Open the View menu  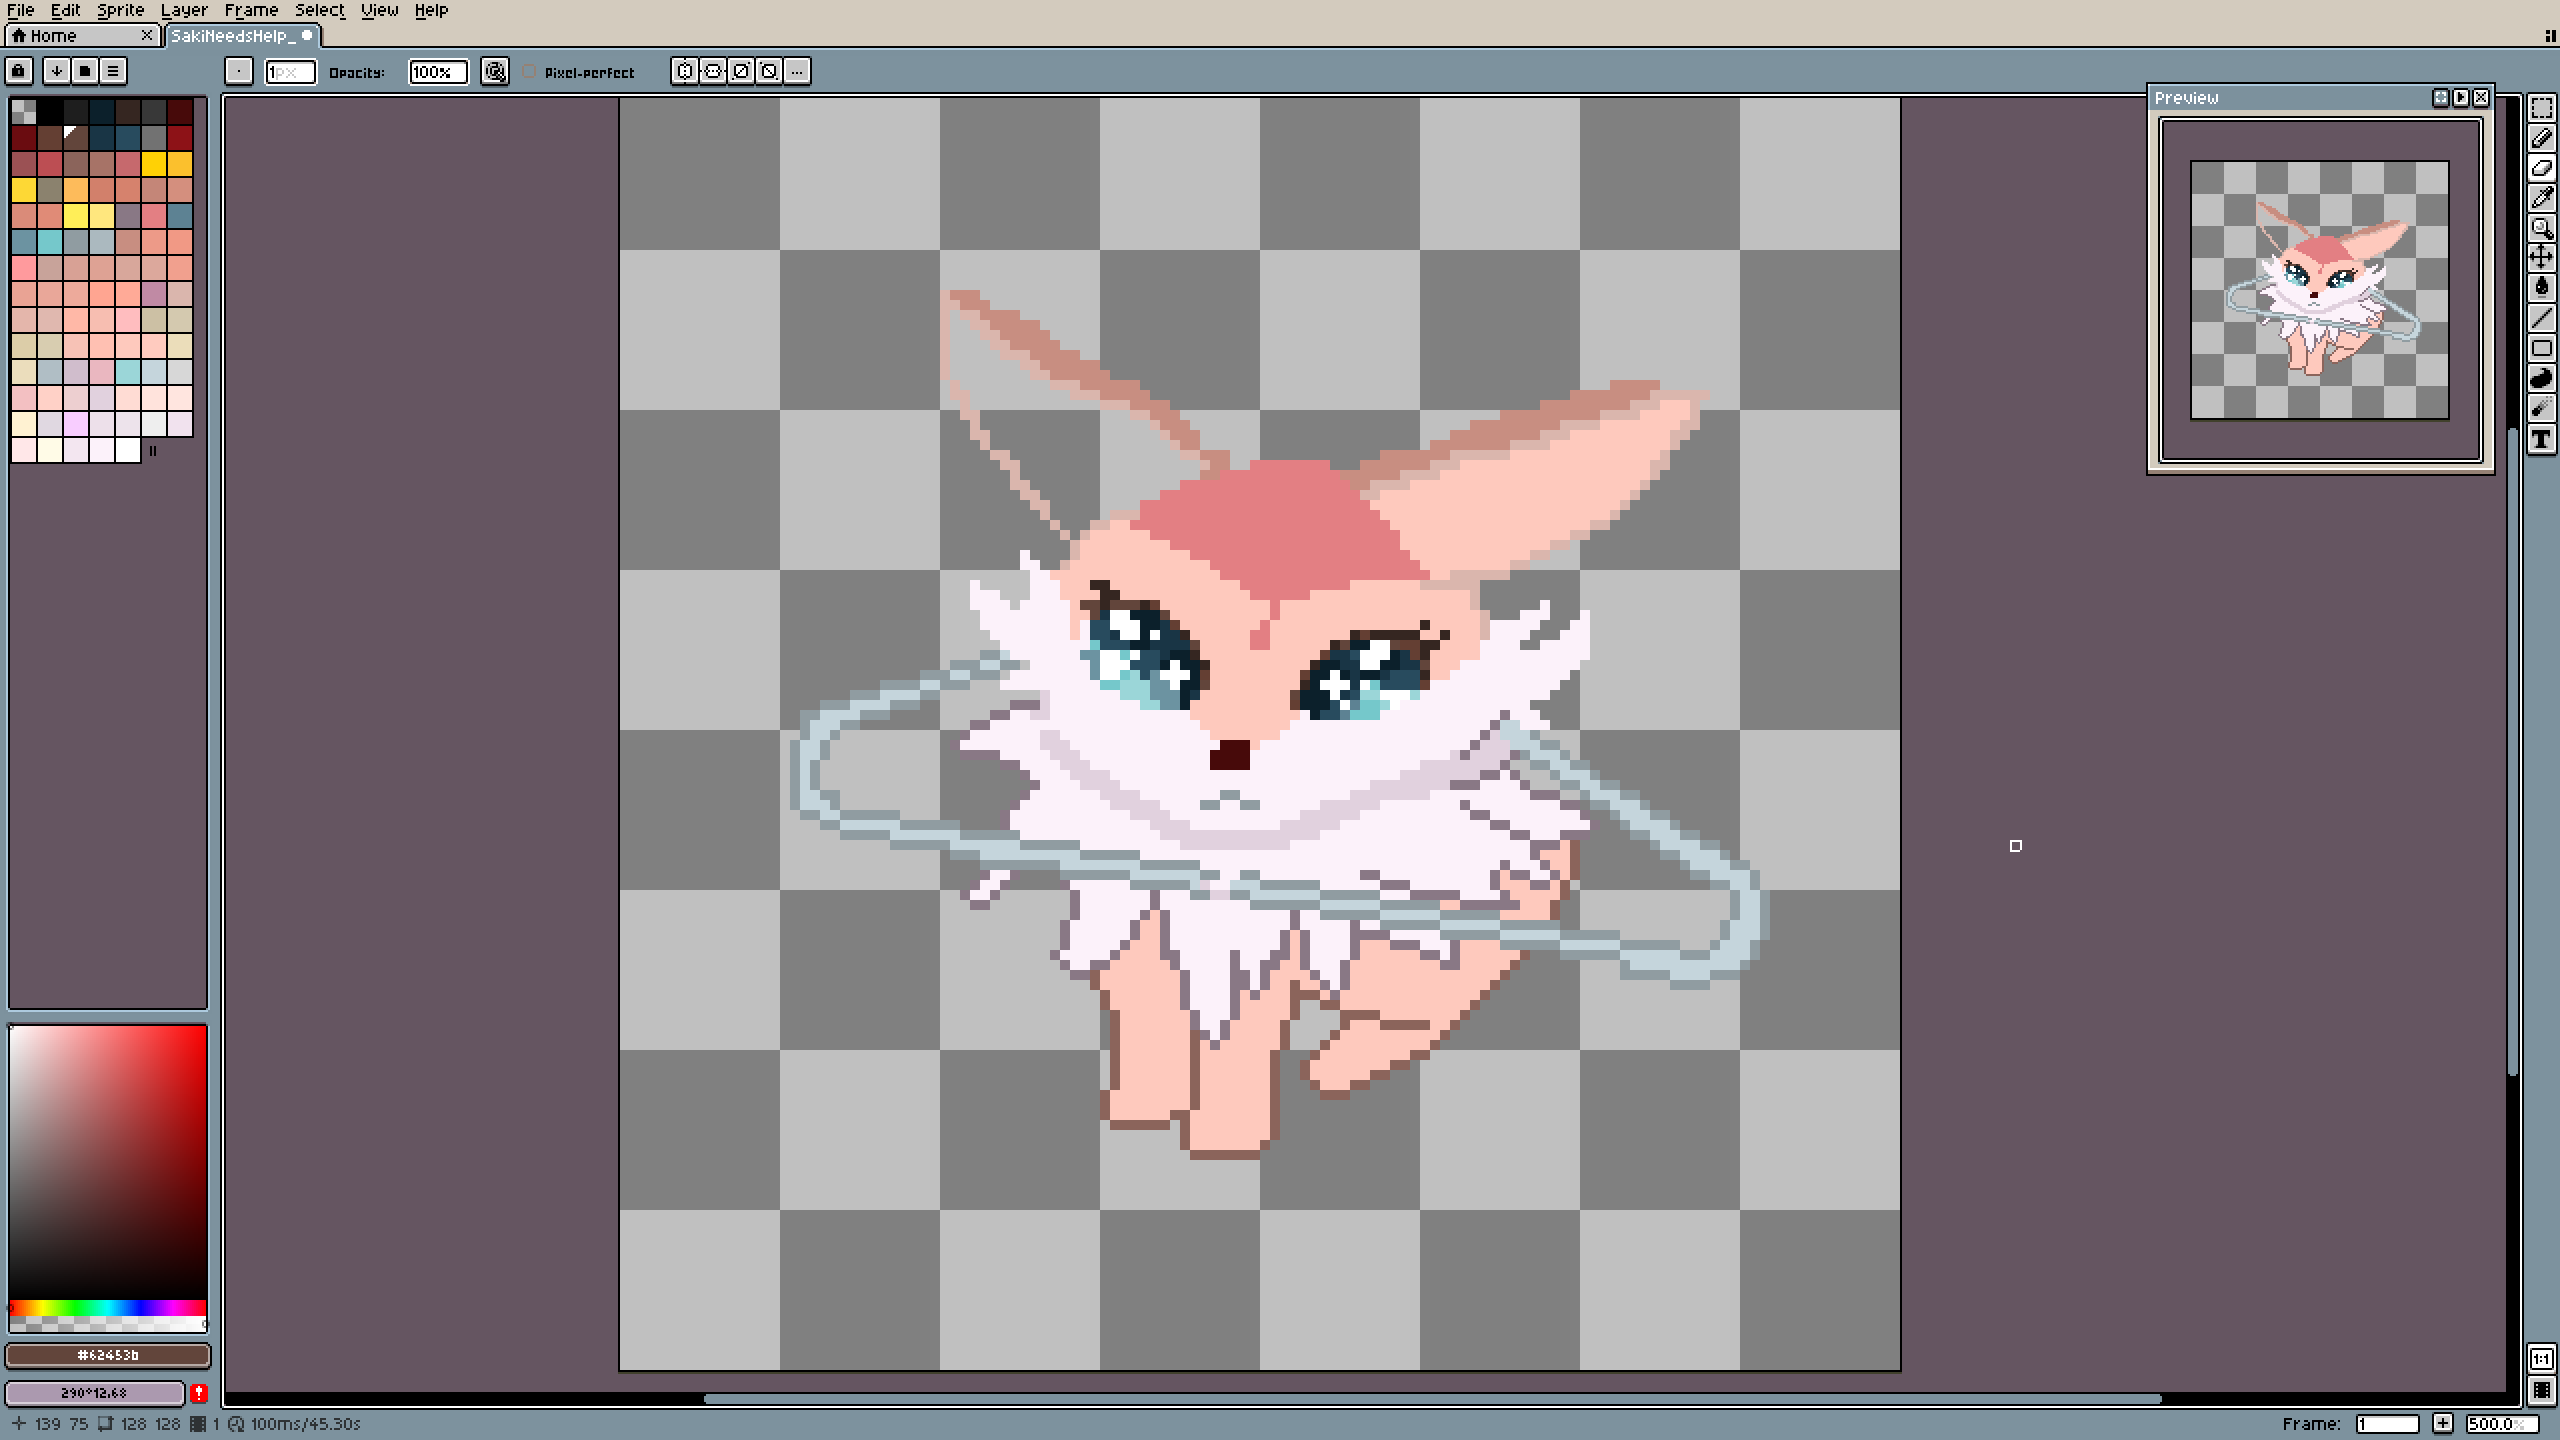click(x=379, y=10)
